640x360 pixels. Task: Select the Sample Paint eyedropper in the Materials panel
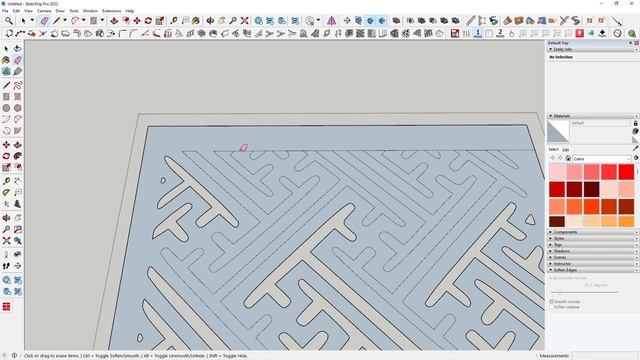[x=635, y=149]
